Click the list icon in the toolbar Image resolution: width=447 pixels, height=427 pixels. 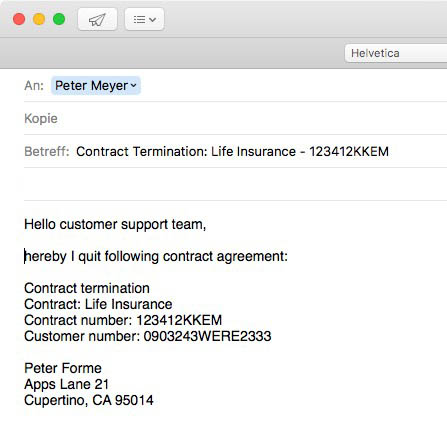139,19
